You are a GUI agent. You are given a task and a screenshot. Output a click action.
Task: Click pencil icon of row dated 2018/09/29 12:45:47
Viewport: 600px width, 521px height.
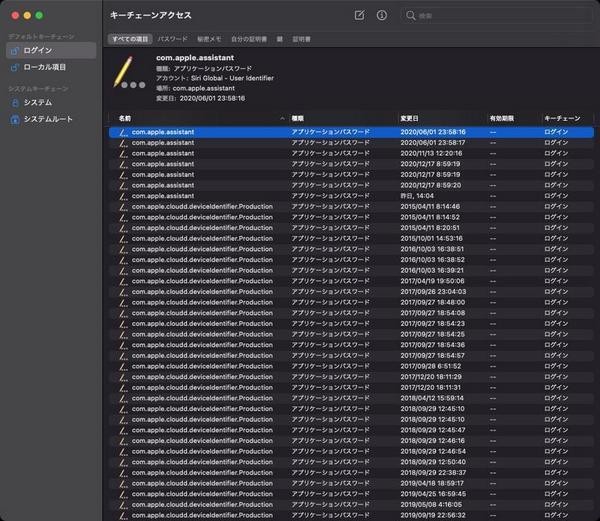point(123,430)
